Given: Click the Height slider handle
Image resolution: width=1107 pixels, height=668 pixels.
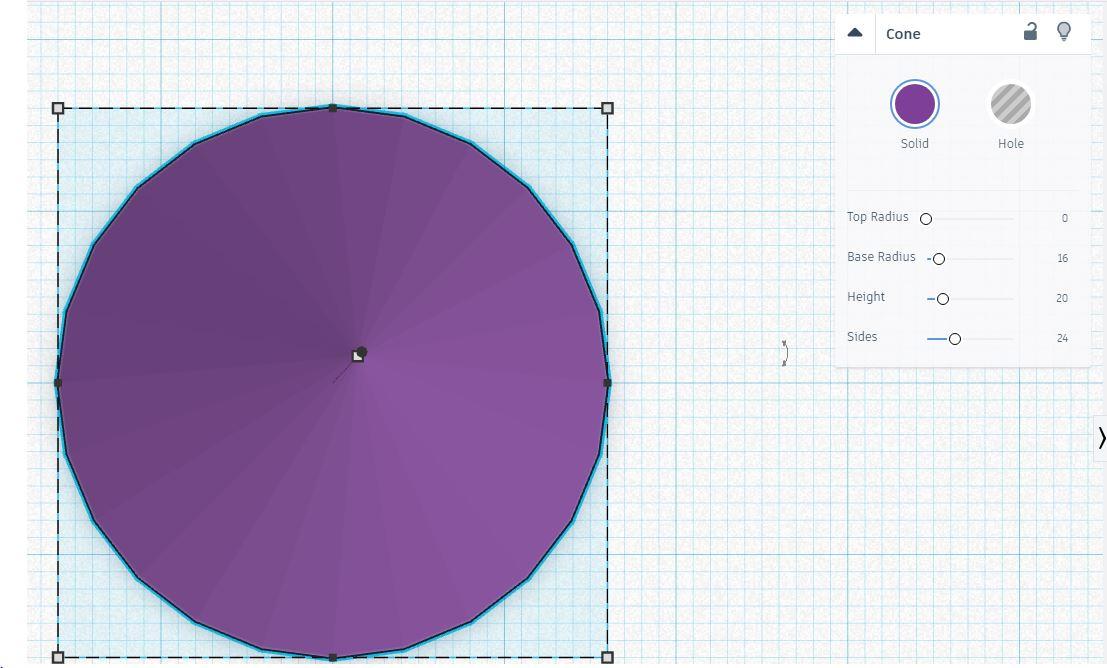Looking at the screenshot, I should tap(943, 299).
